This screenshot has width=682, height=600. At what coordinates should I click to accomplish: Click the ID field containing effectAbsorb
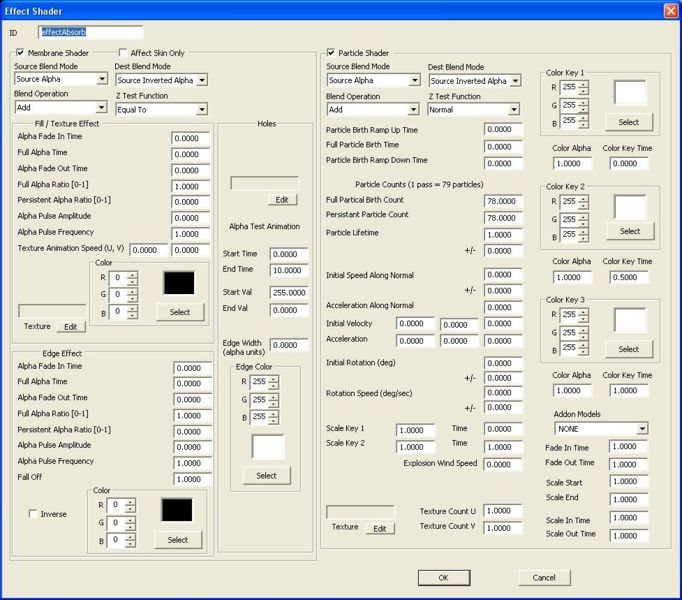click(x=90, y=32)
